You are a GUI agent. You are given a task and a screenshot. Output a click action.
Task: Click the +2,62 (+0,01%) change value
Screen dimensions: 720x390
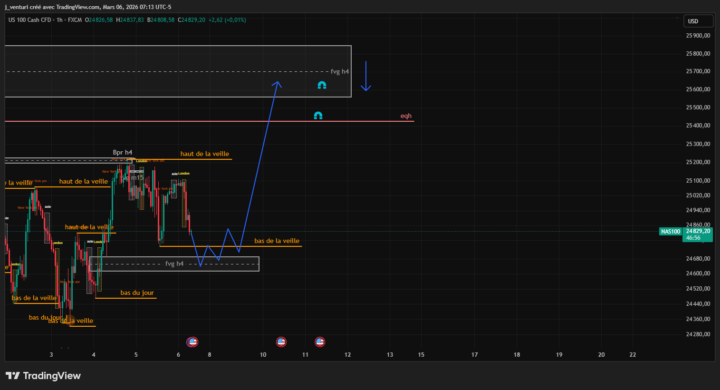pos(227,20)
